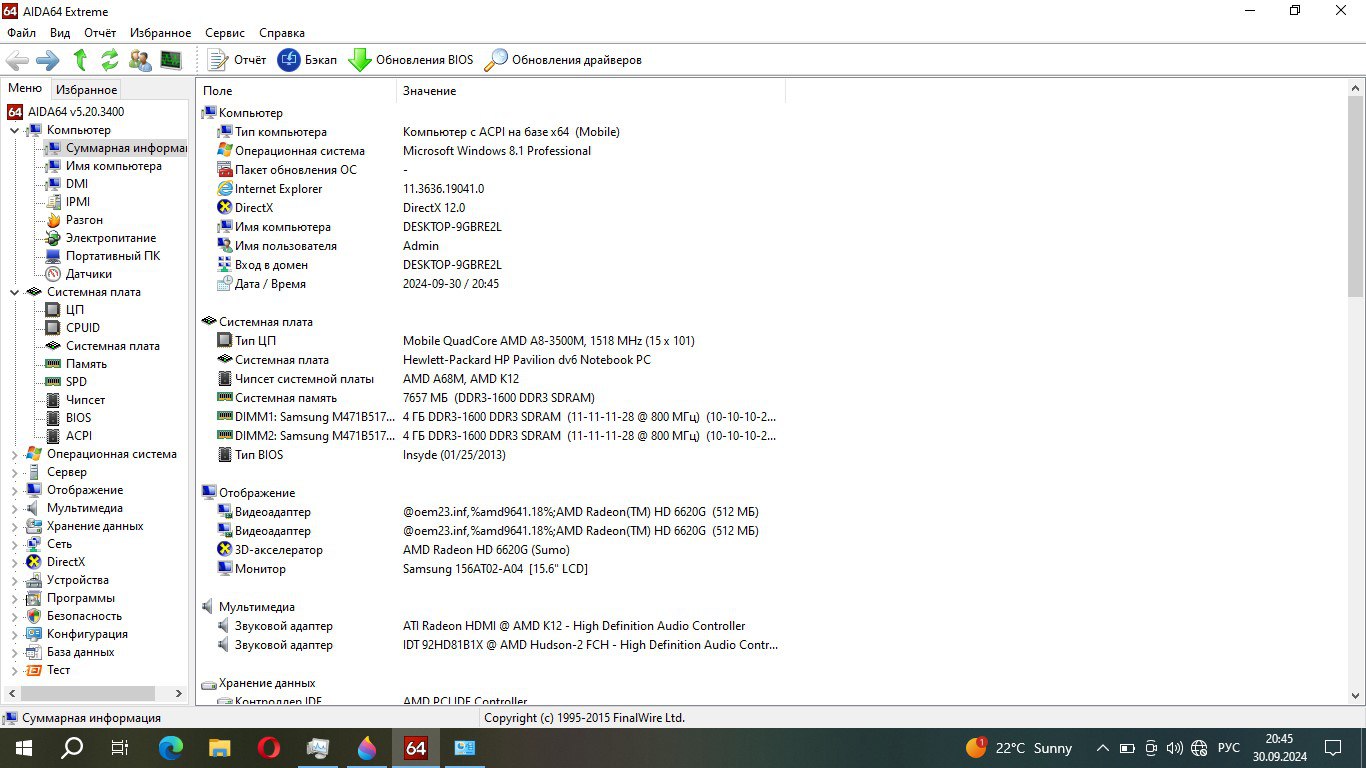Click the ЦП chip icon in the tree

[53, 310]
